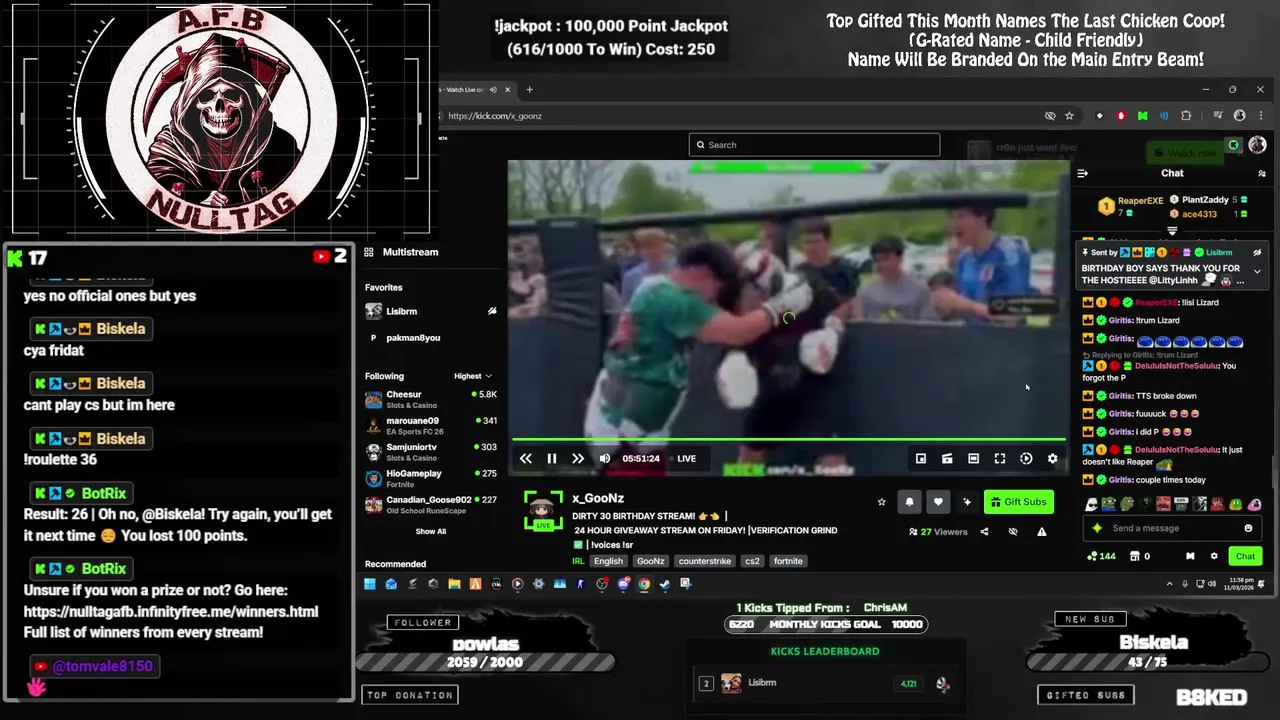Select pakman8you in Favorites
Image resolution: width=1280 pixels, height=720 pixels.
pyautogui.click(x=430, y=338)
